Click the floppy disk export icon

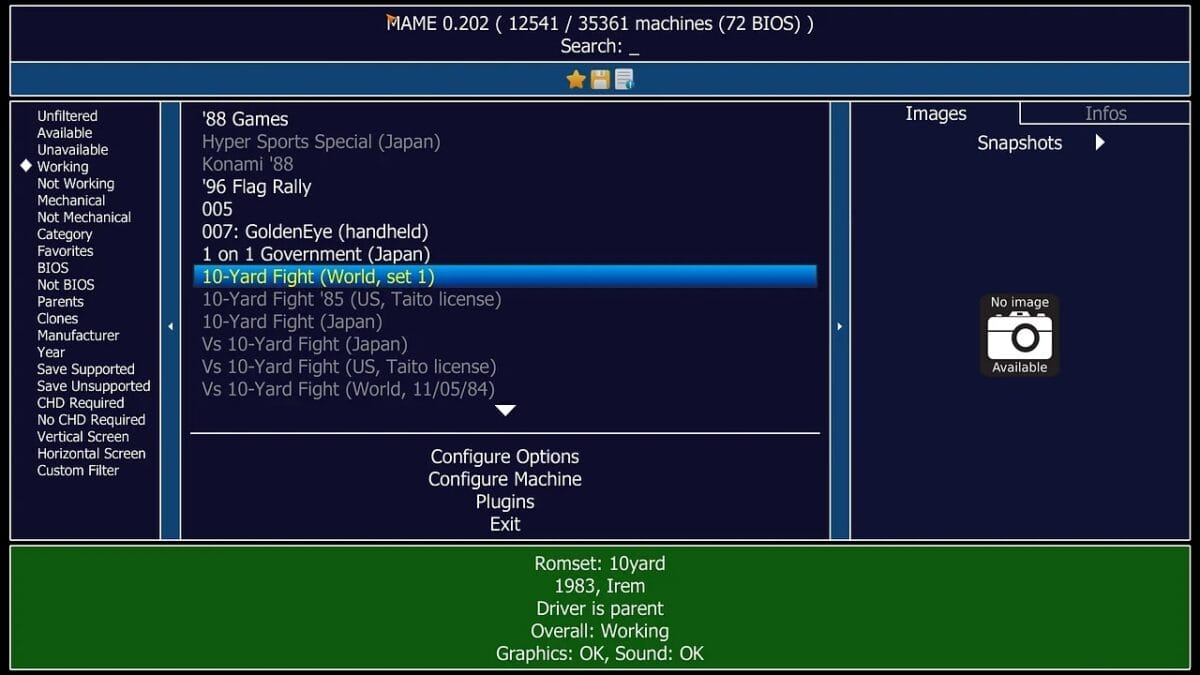pos(600,80)
